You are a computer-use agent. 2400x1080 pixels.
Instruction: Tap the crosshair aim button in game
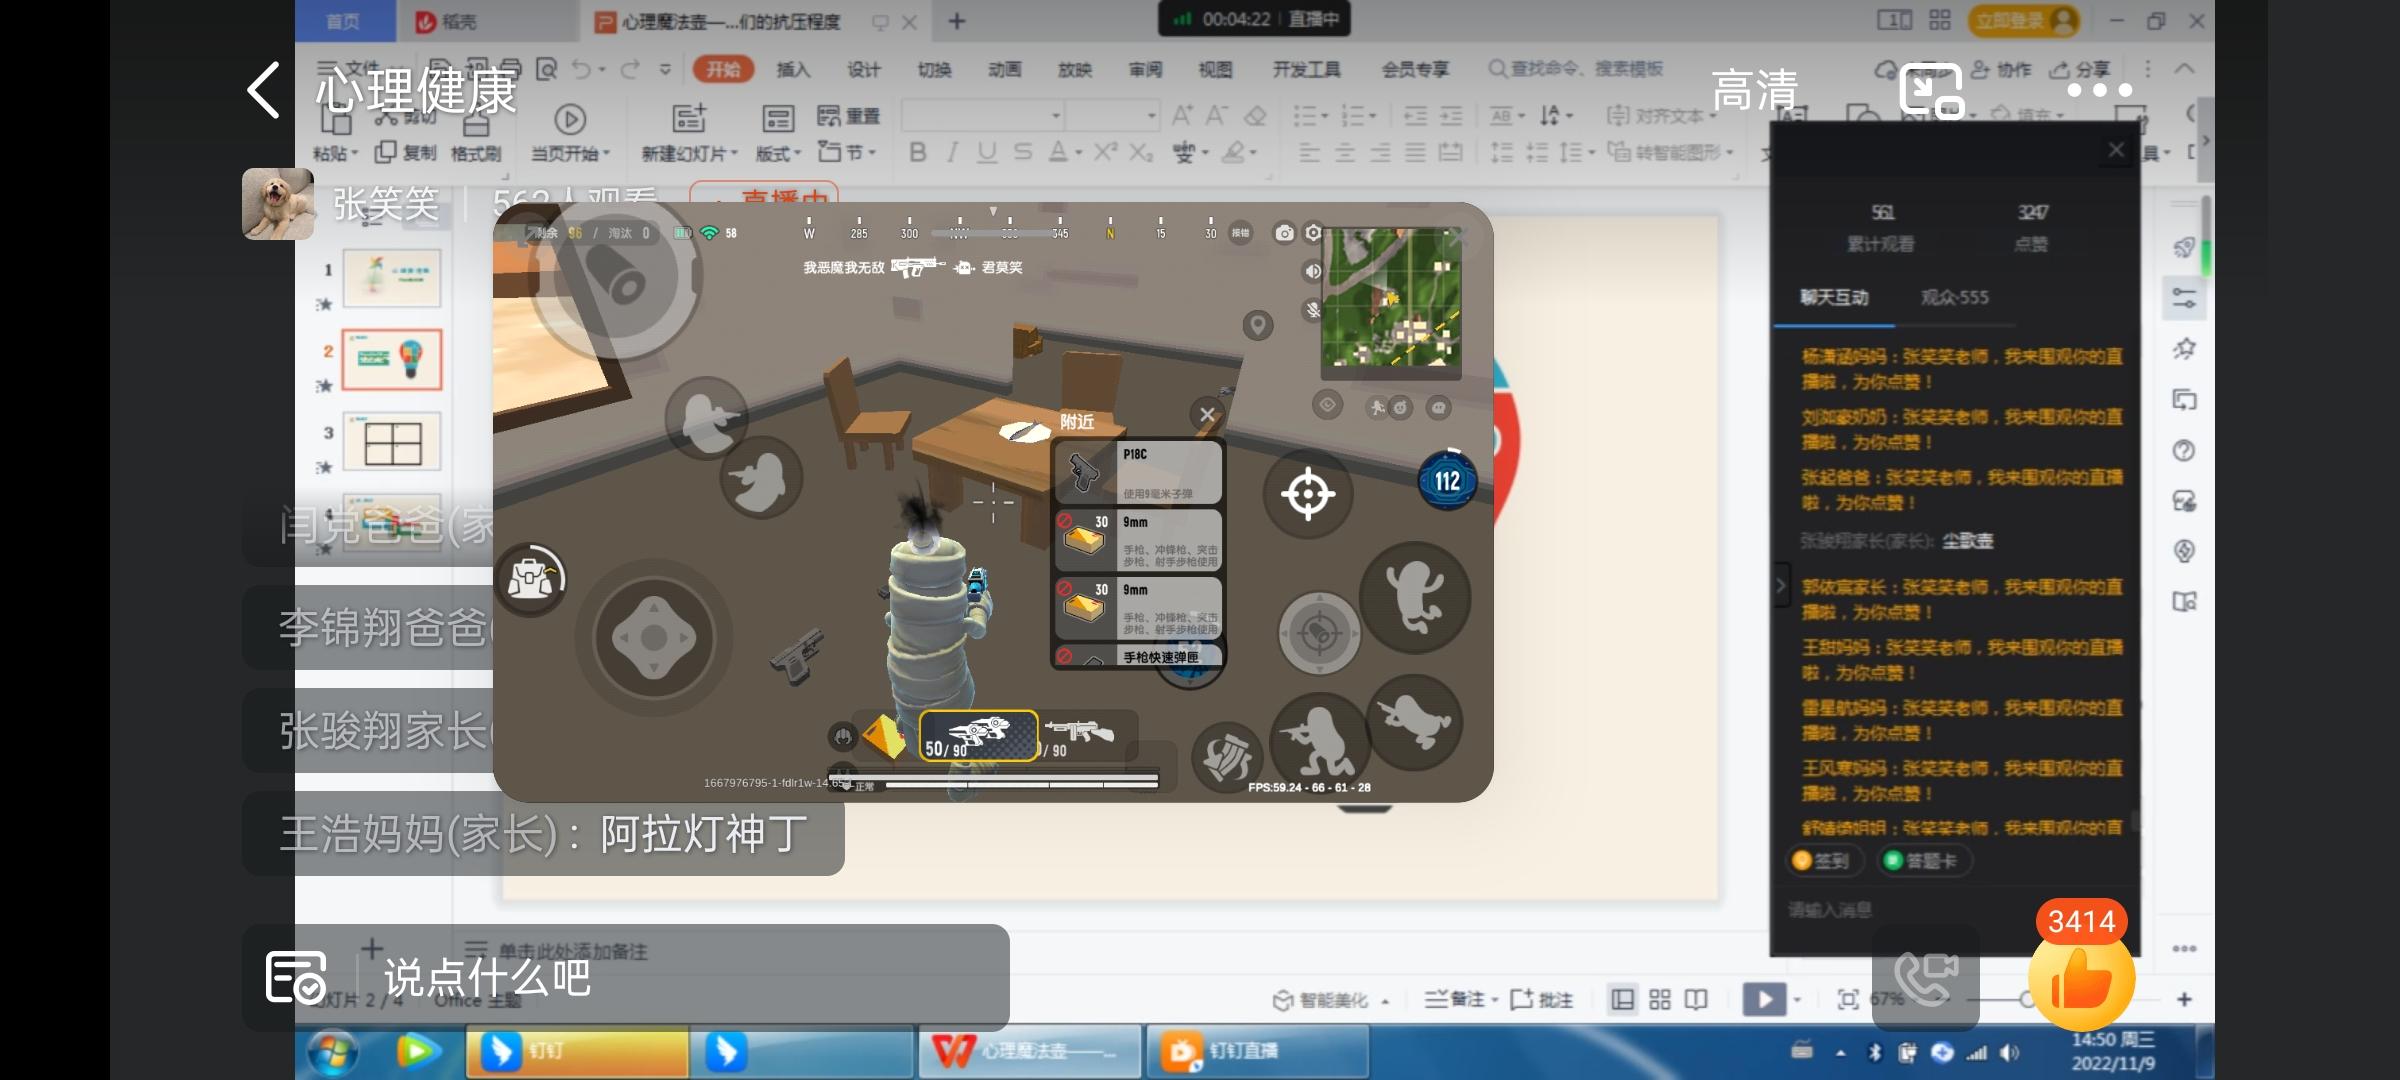[1308, 493]
